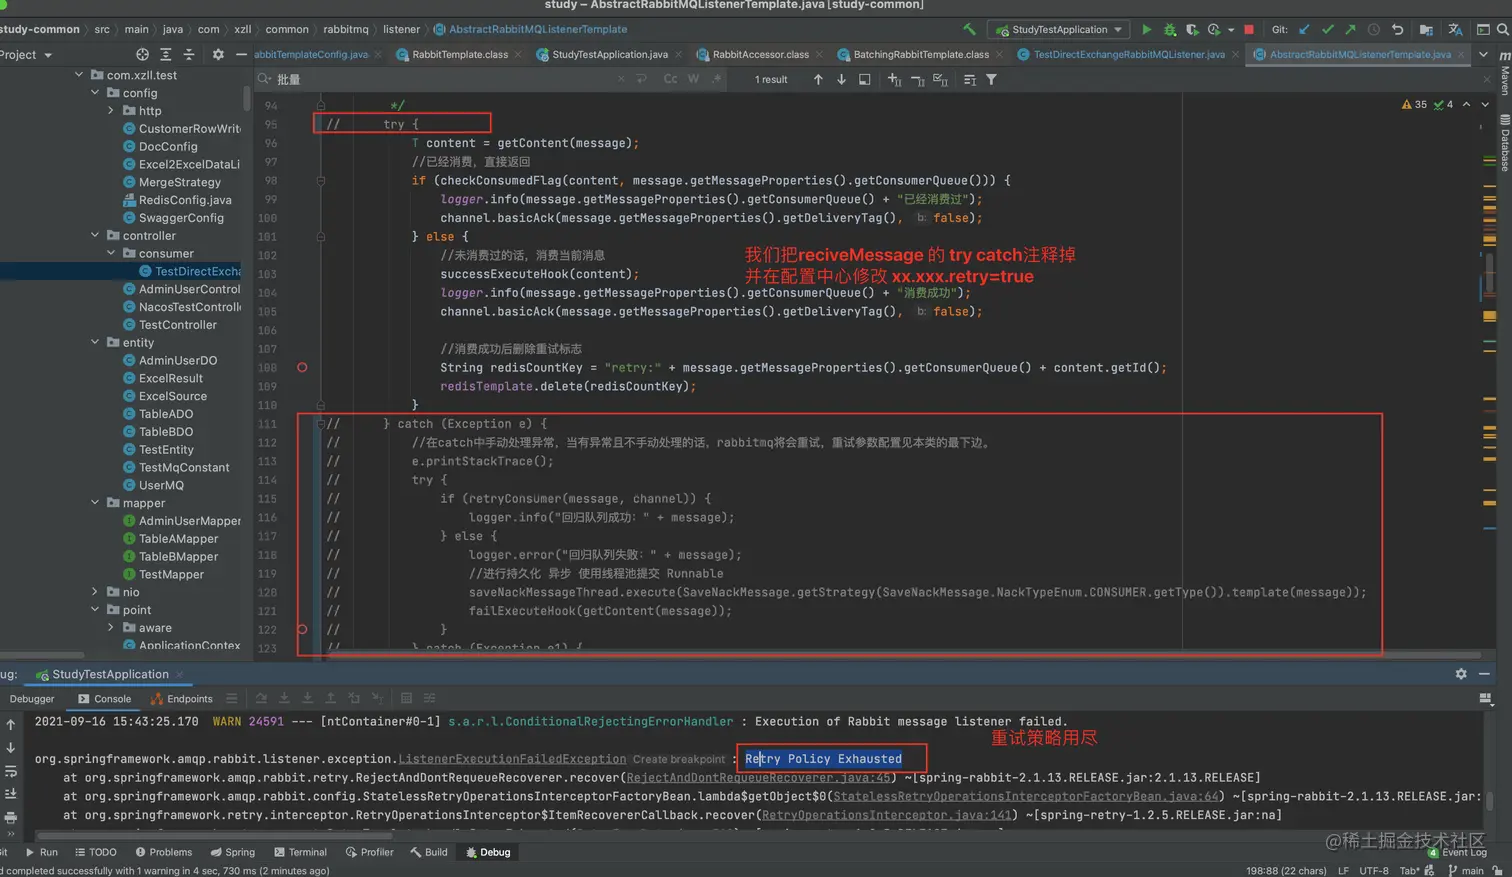1512x877 pixels.
Task: Run StudyTestApplication with the green play icon
Action: pos(1146,30)
